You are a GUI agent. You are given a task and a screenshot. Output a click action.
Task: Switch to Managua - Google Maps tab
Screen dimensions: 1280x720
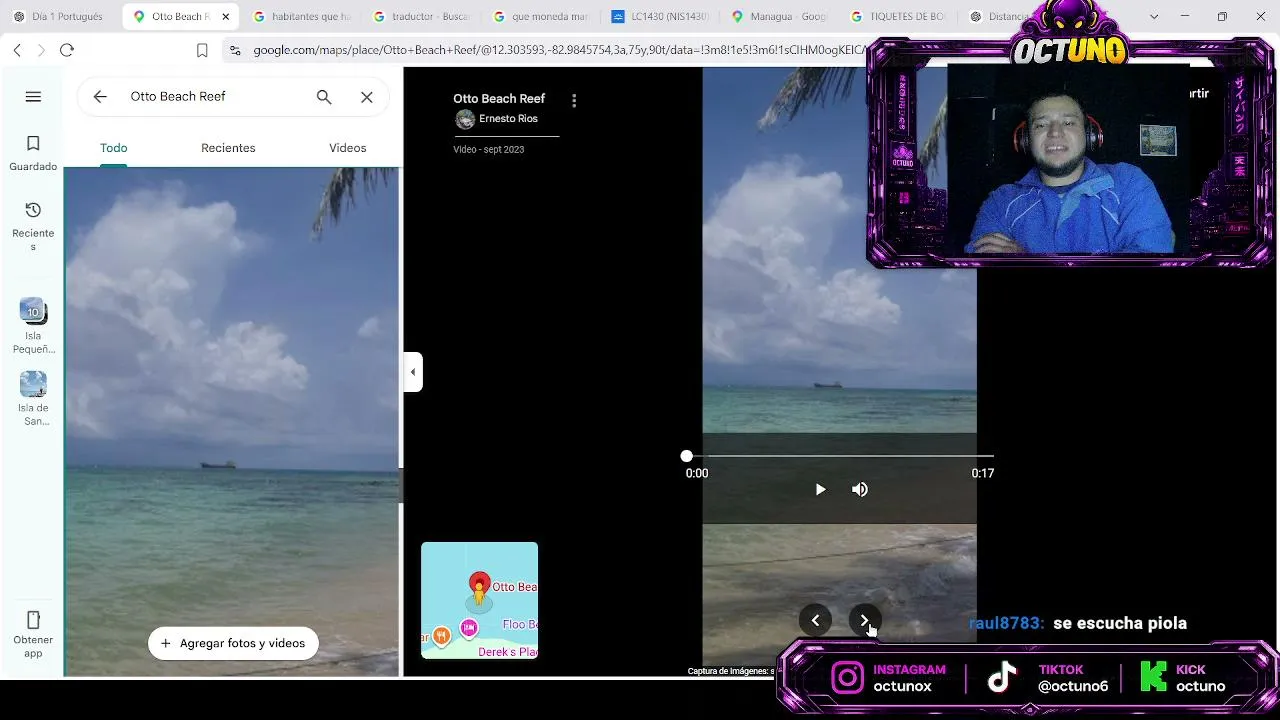781,17
